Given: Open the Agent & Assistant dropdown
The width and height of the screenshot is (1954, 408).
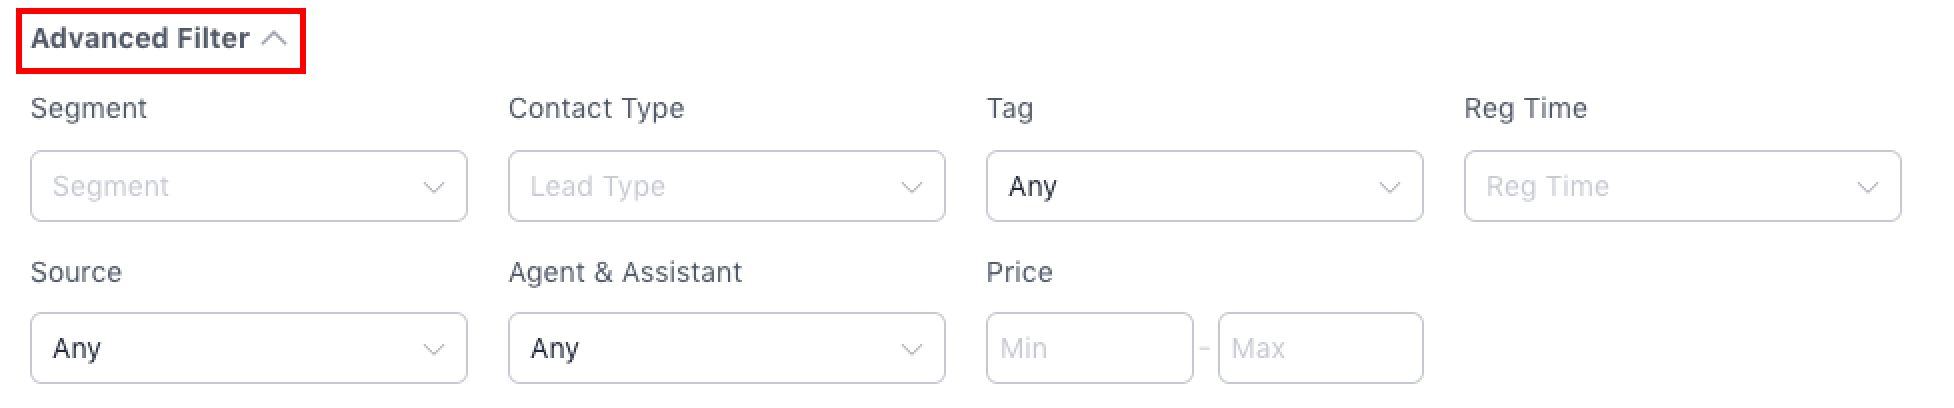Looking at the screenshot, I should coord(708,348).
